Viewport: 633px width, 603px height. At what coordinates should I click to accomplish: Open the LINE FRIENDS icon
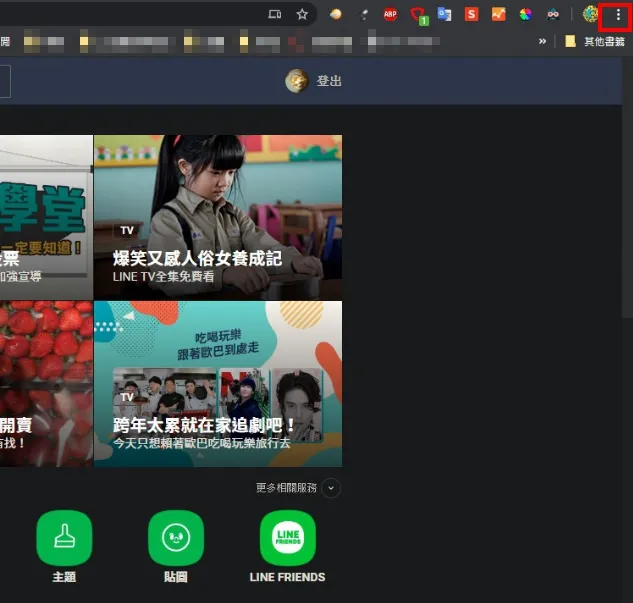(287, 538)
